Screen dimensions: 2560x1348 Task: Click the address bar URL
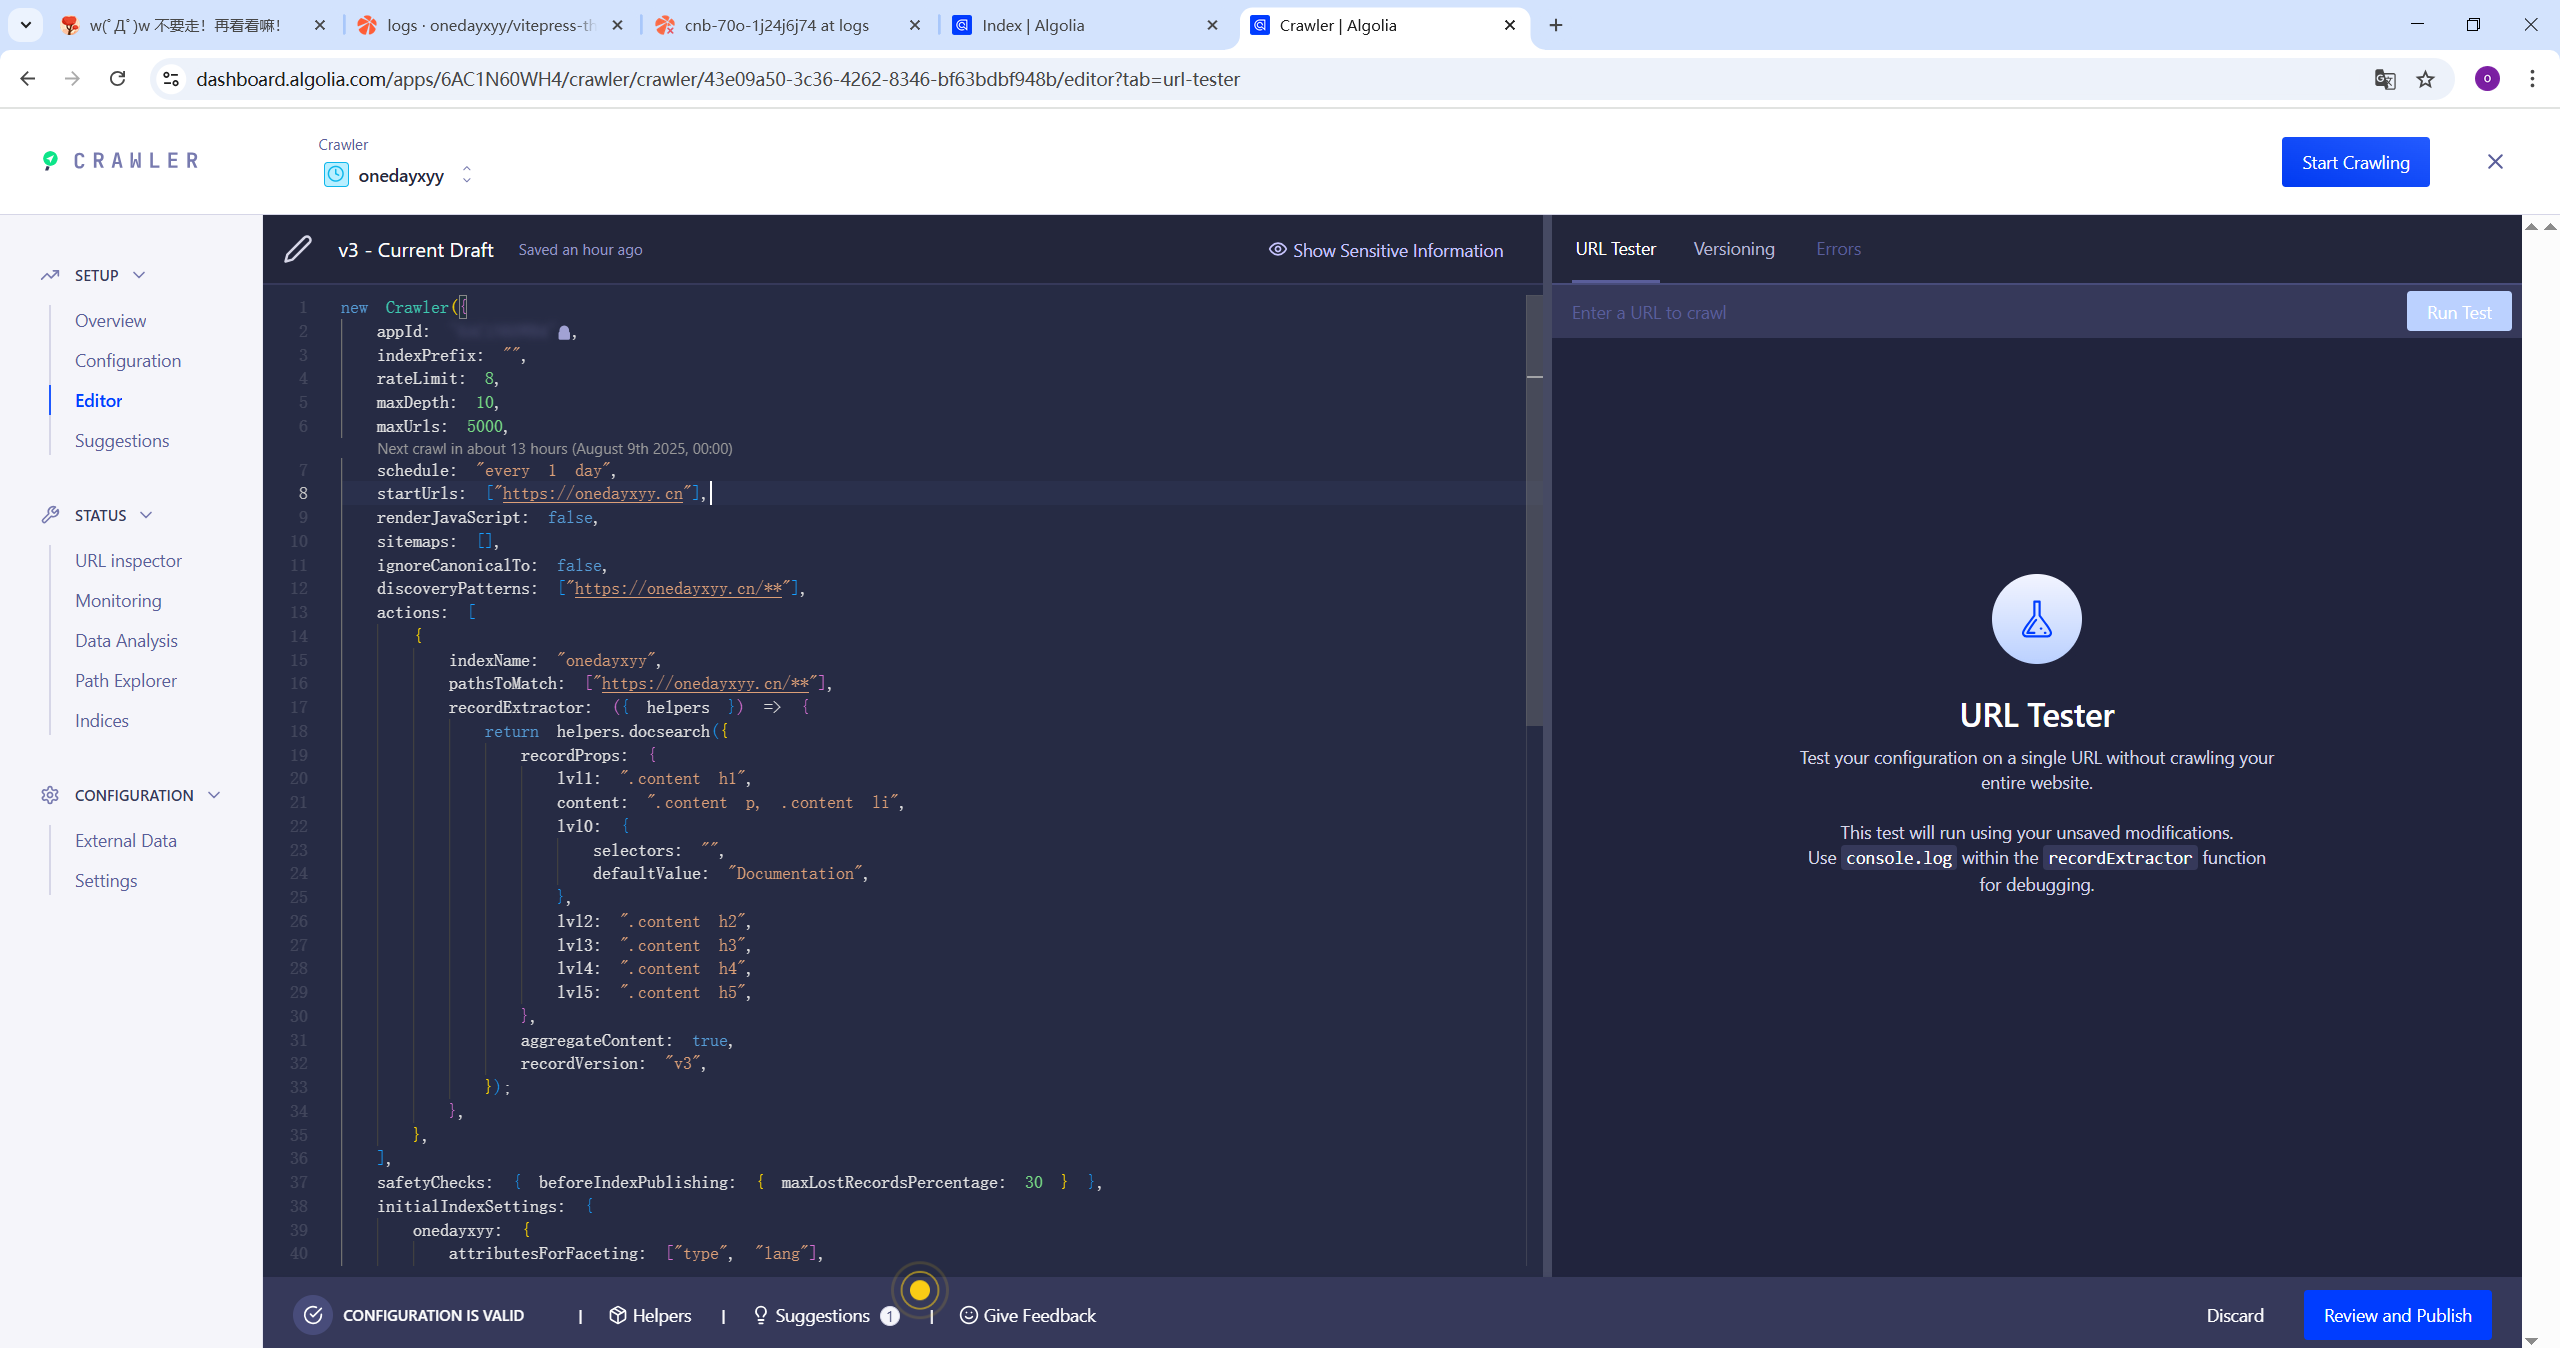pos(717,79)
